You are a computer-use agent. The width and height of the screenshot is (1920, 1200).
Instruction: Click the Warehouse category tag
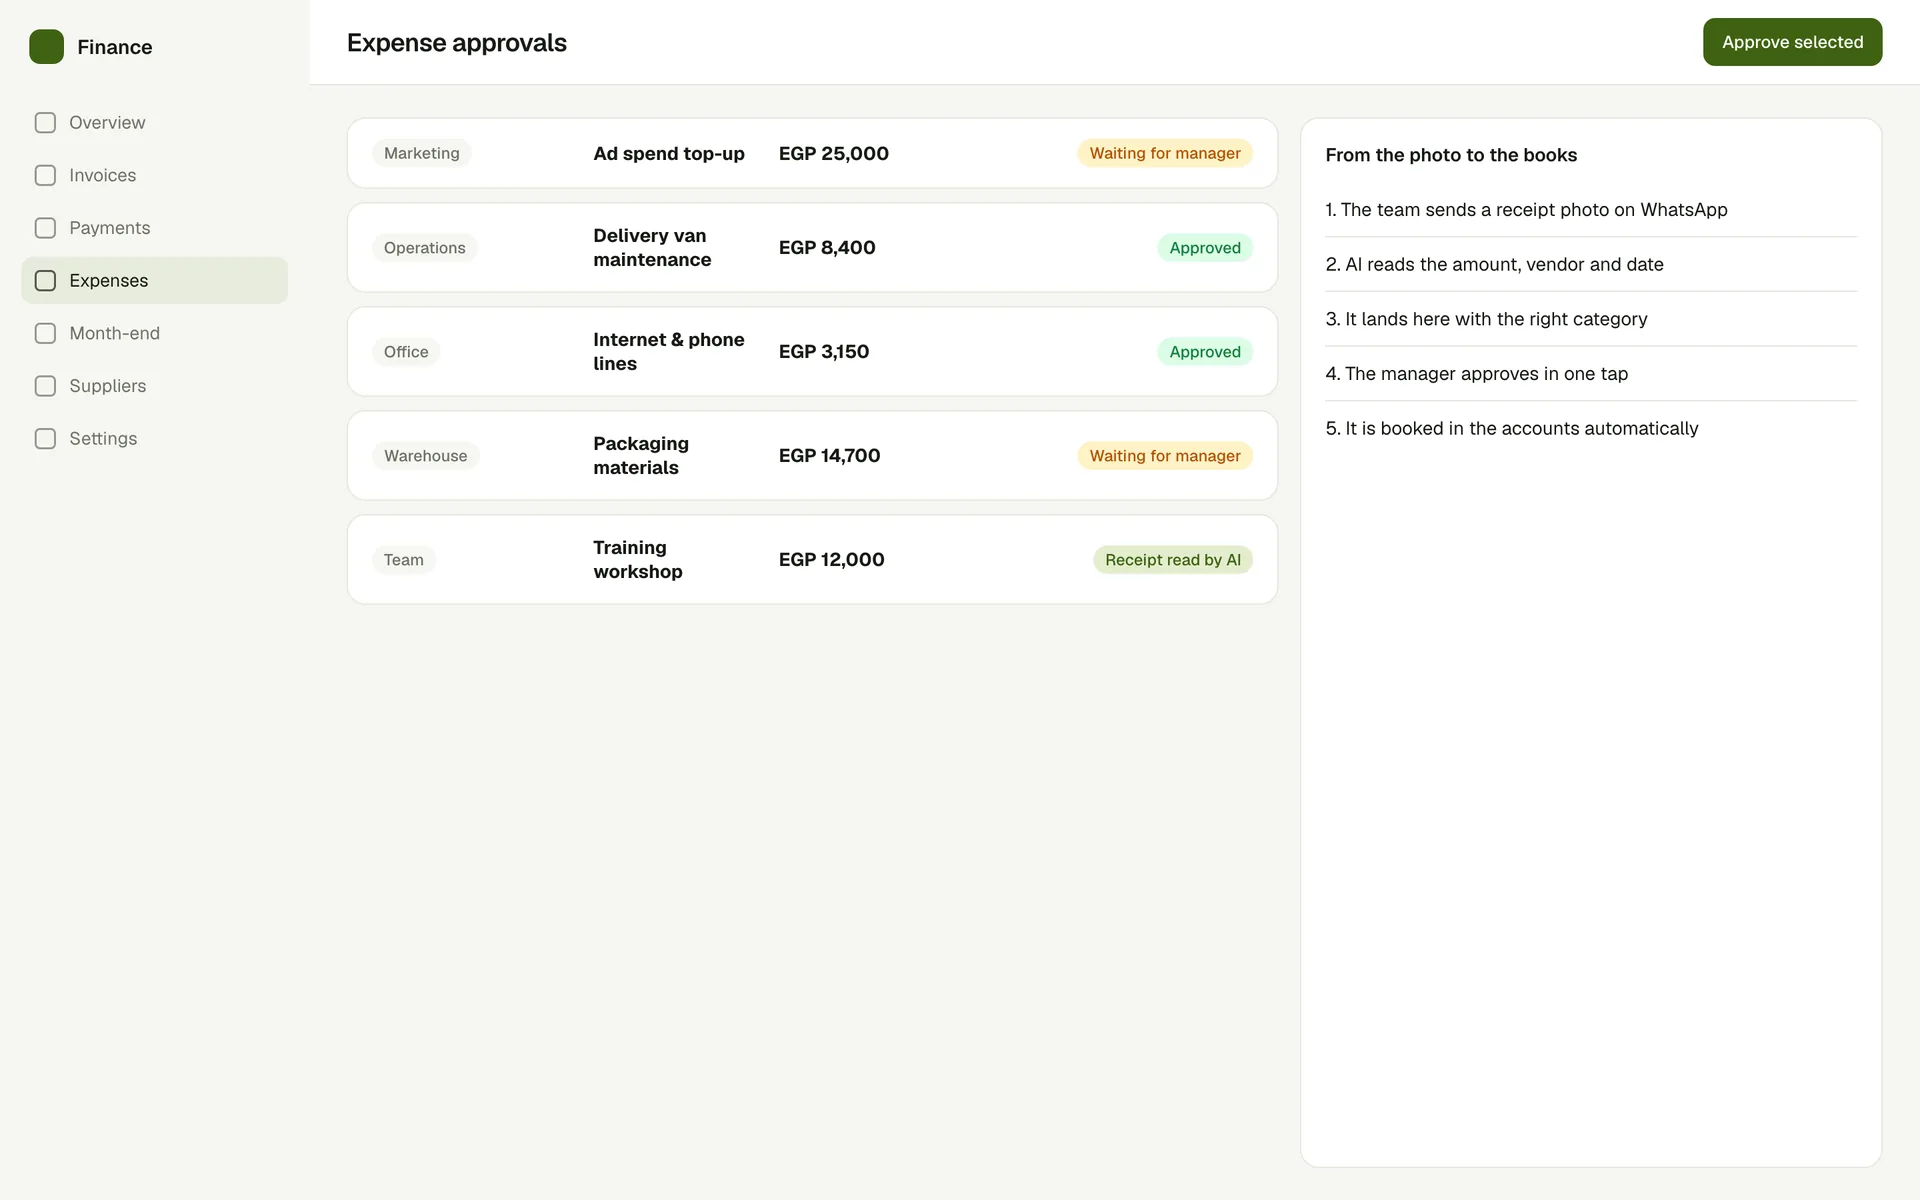pyautogui.click(x=425, y=456)
